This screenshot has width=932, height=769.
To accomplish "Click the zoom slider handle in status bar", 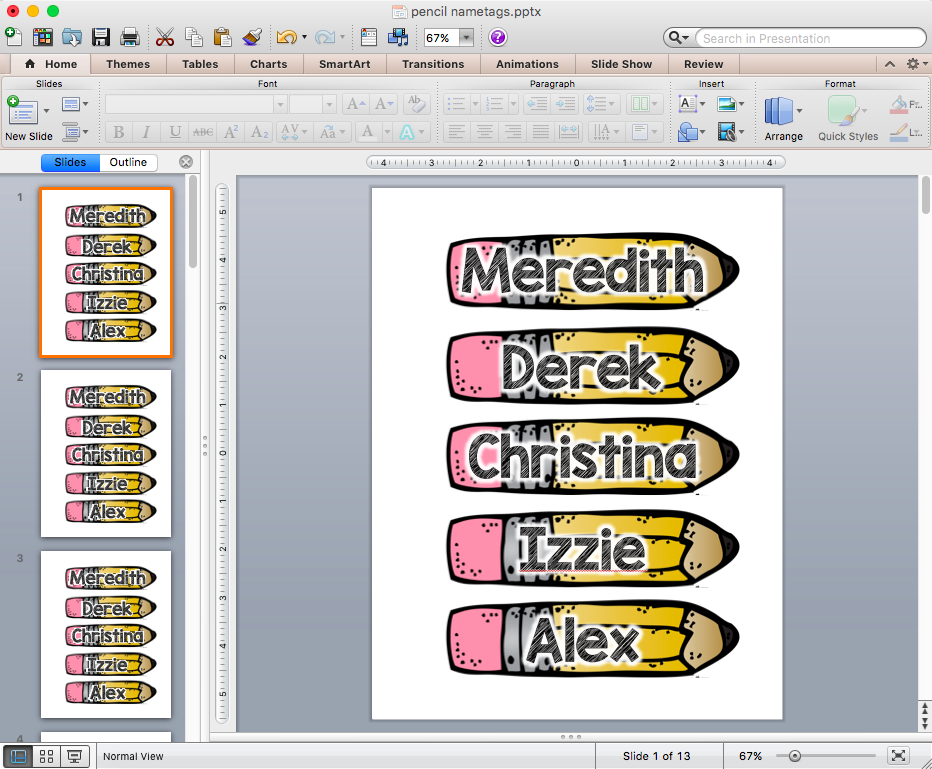I will tap(795, 756).
